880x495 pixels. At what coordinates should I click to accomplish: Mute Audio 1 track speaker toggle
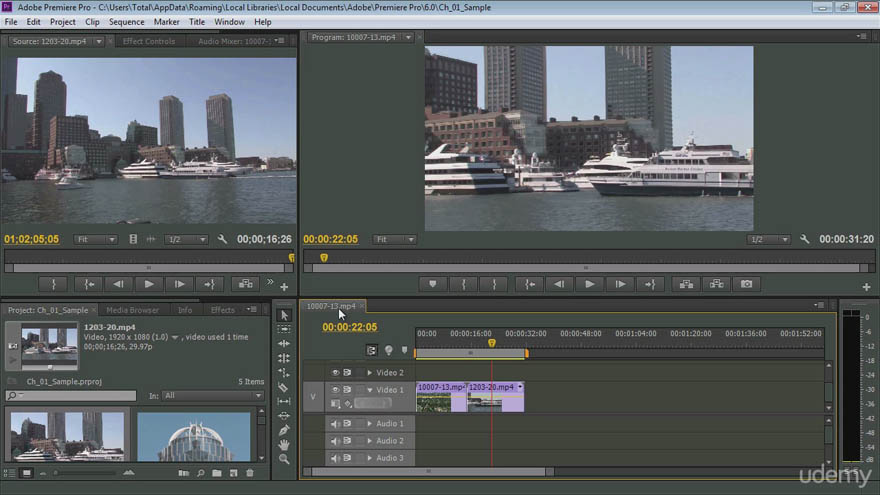tap(335, 424)
